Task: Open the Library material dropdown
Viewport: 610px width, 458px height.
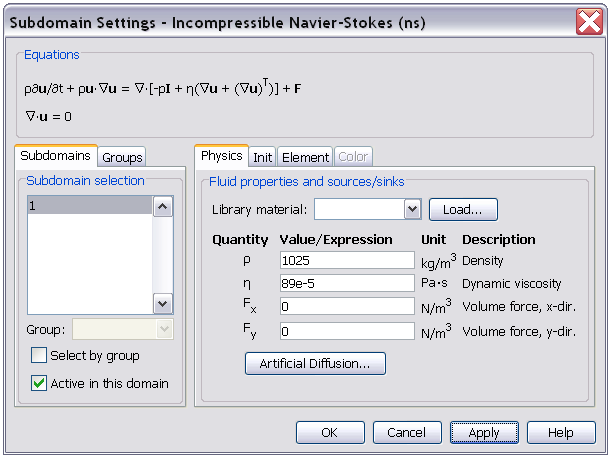Action: 412,209
